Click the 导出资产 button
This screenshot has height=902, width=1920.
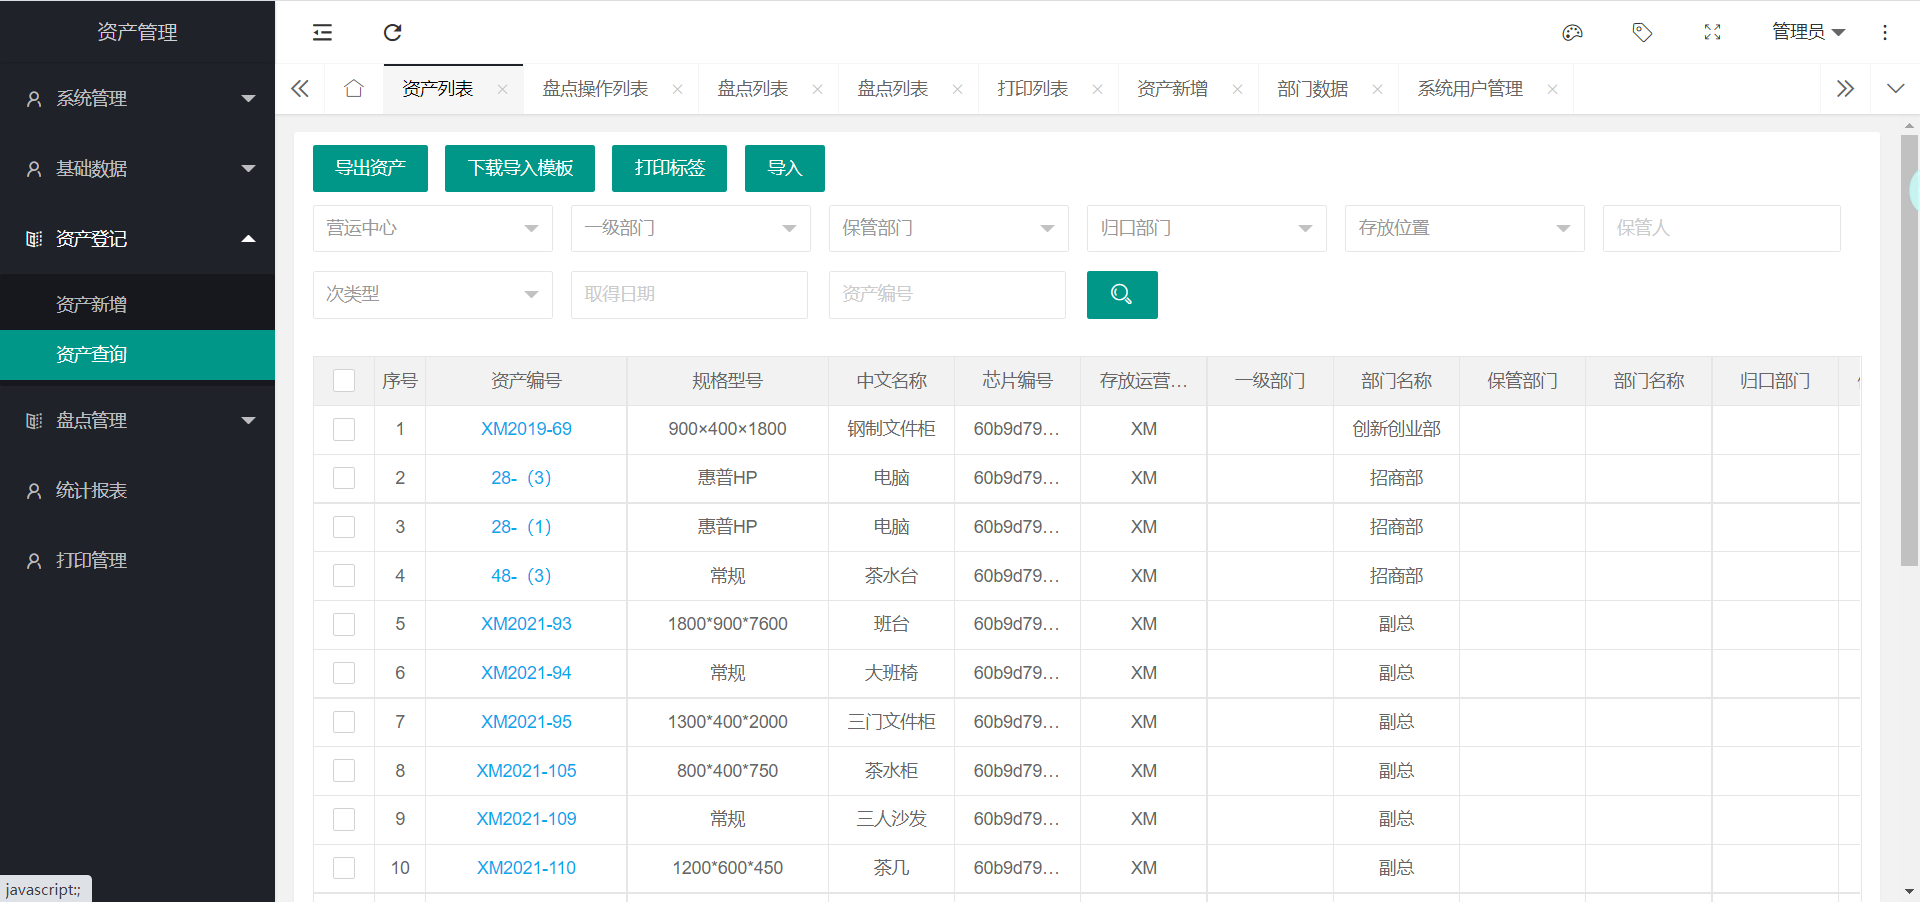[370, 168]
